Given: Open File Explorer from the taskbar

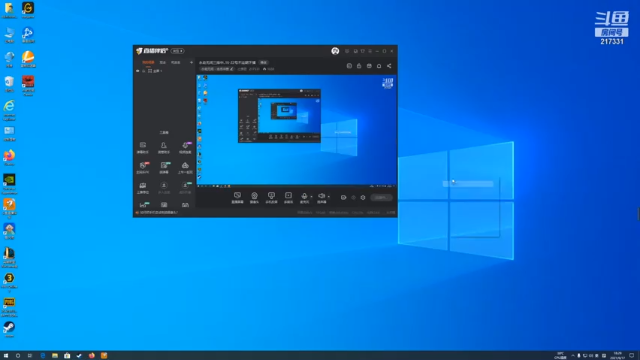Looking at the screenshot, I should click(x=55, y=356).
